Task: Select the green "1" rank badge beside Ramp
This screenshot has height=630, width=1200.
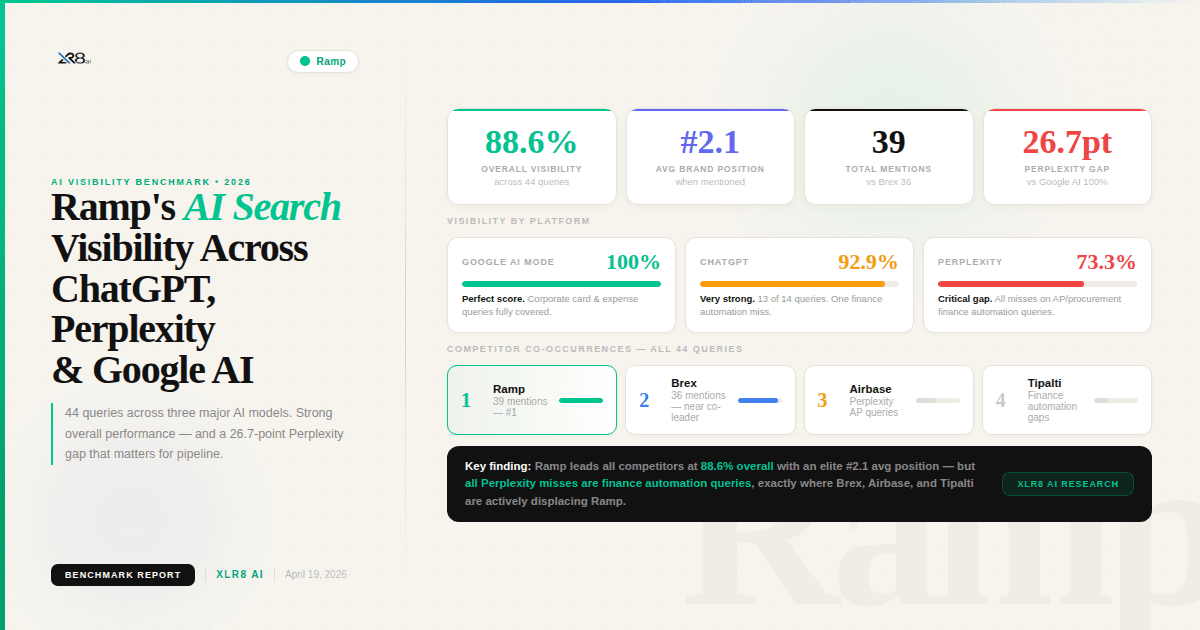Action: click(466, 400)
